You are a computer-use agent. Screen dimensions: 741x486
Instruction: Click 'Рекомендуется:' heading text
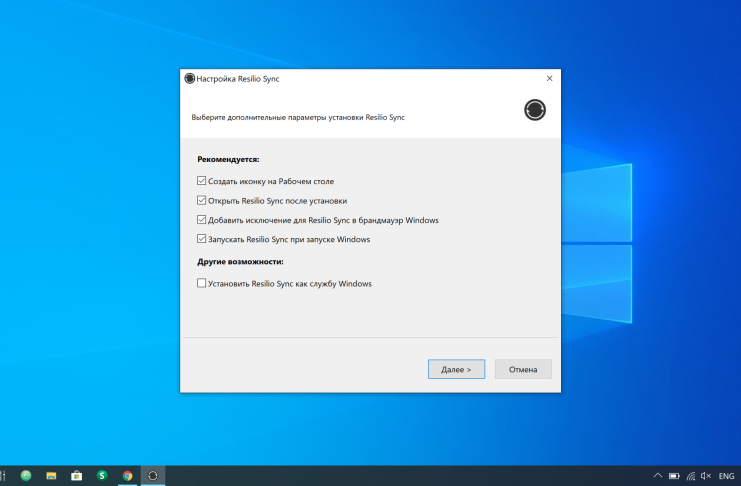click(x=228, y=159)
